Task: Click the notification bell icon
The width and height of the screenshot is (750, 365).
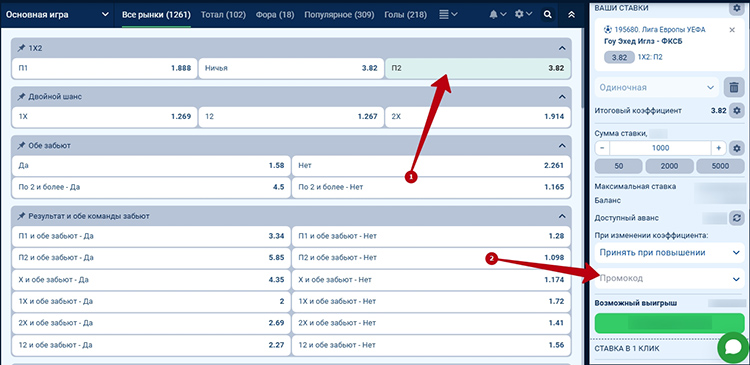Action: 494,15
